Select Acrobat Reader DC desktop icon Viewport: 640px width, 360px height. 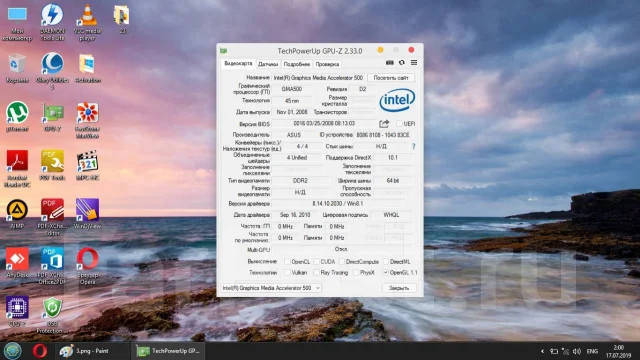pos(17,169)
